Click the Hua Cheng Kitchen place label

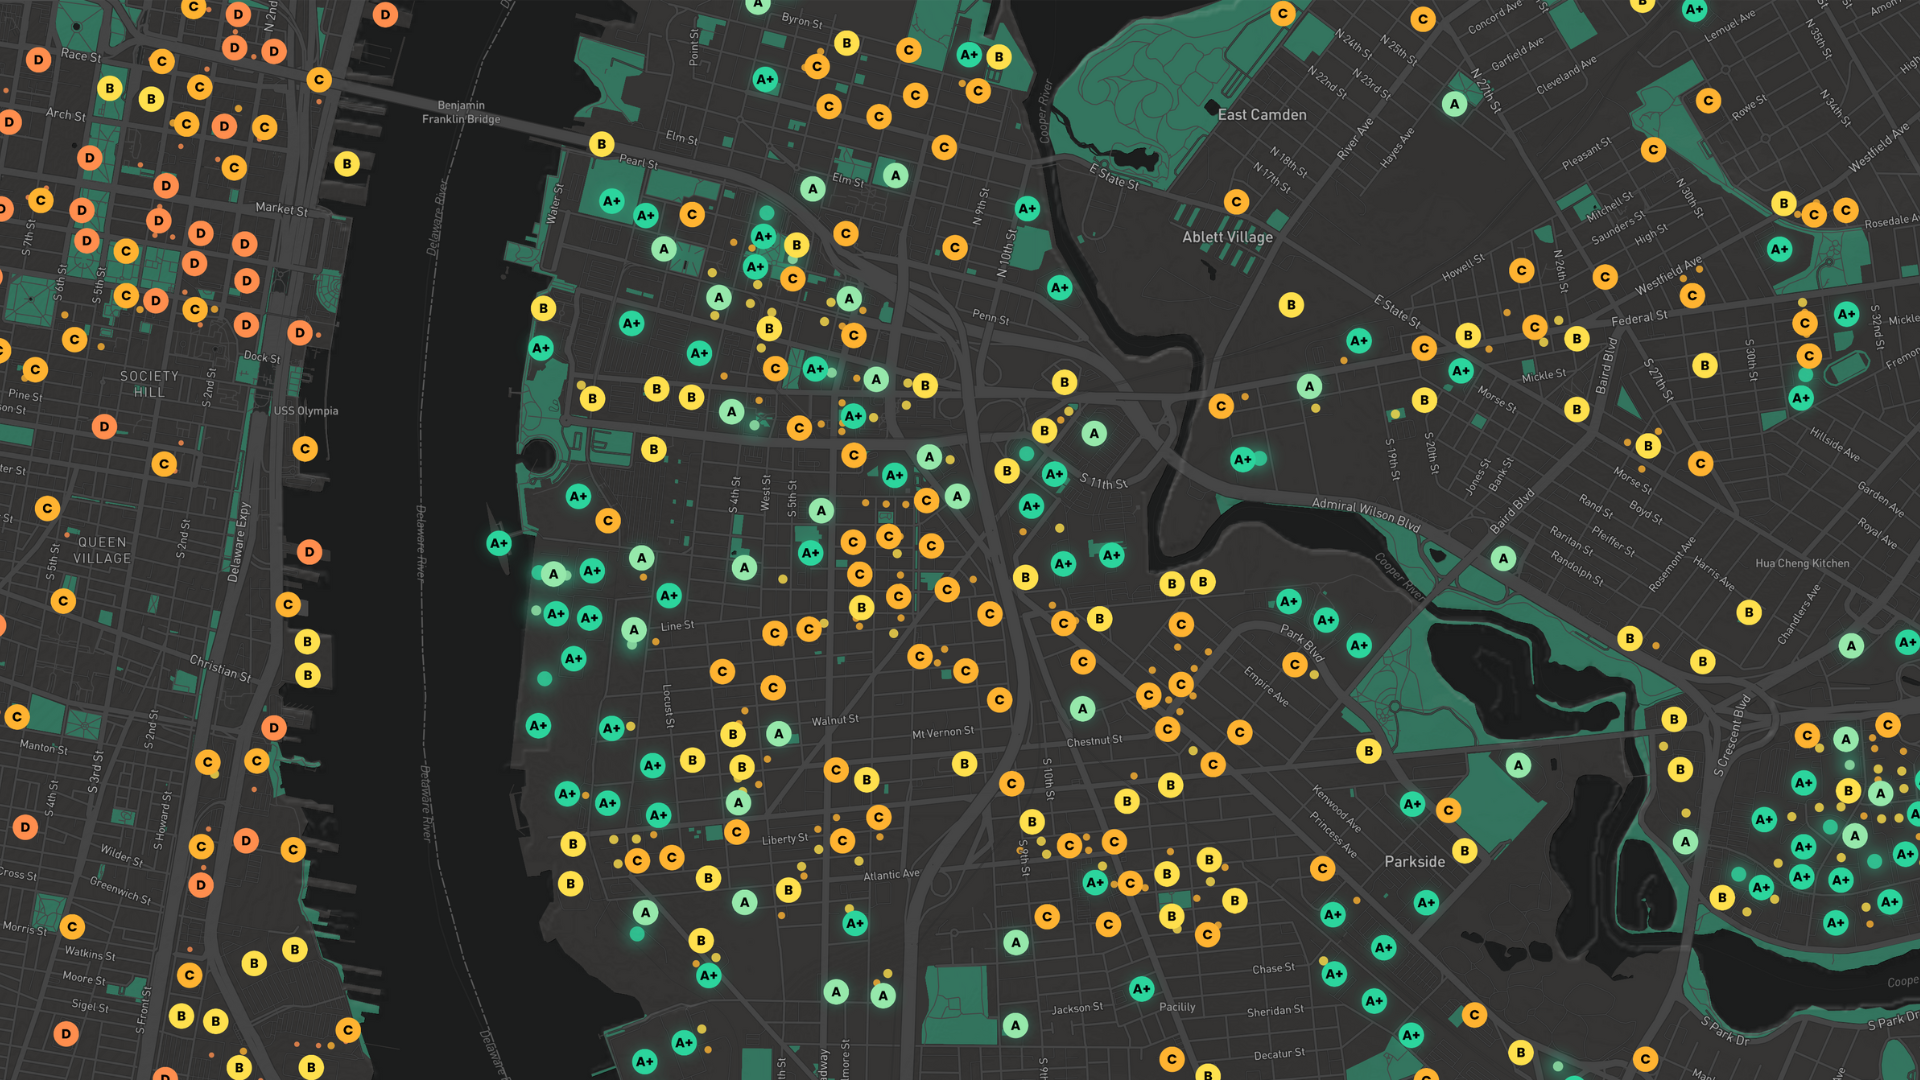click(x=1802, y=563)
